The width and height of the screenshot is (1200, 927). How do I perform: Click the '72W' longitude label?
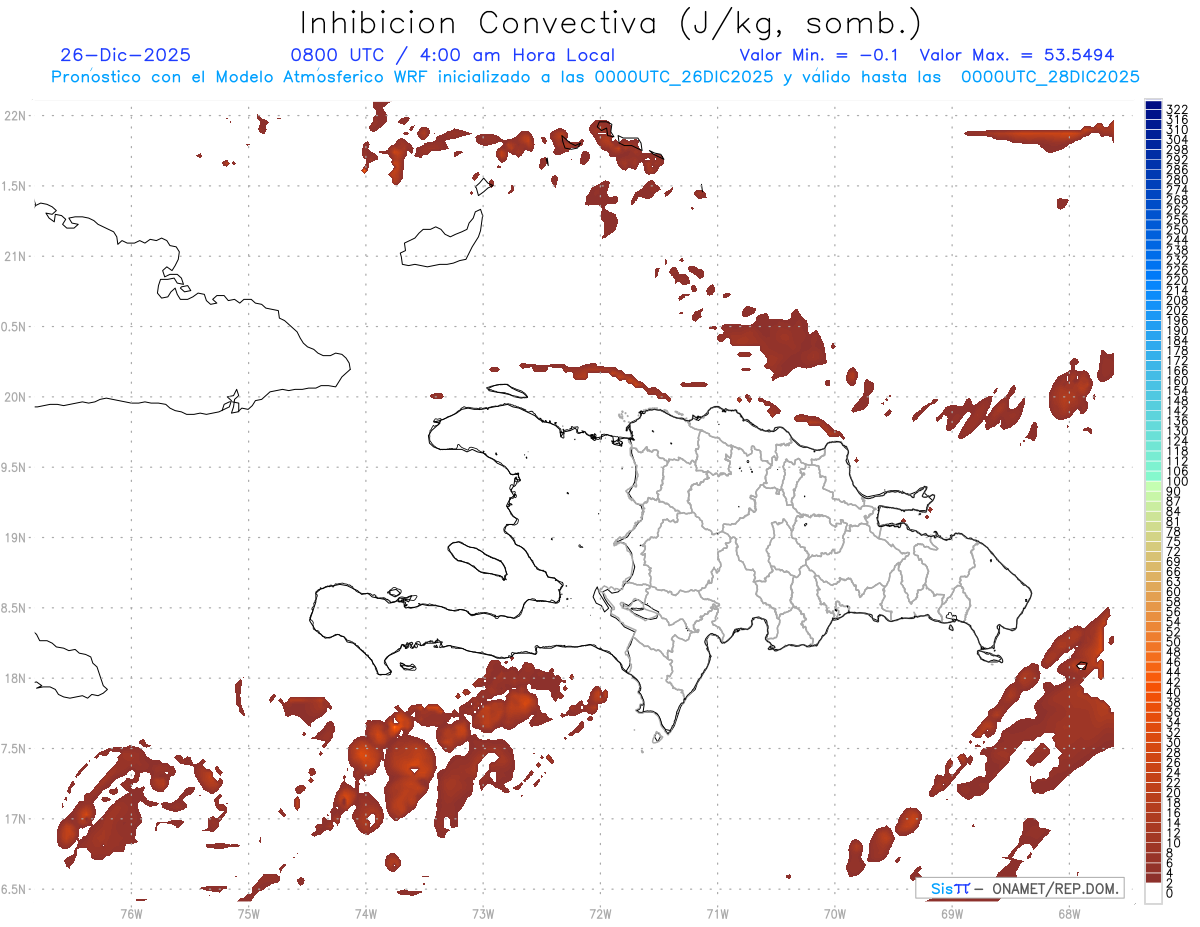tap(600, 913)
